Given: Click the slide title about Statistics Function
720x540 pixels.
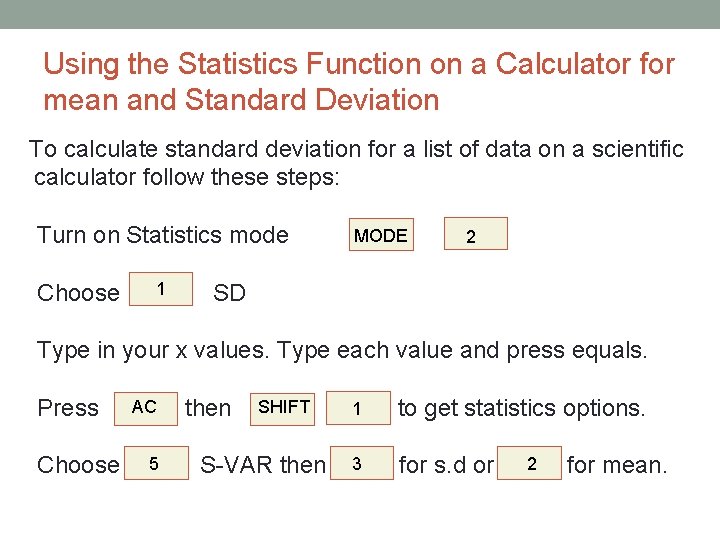Looking at the screenshot, I should pos(359,82).
